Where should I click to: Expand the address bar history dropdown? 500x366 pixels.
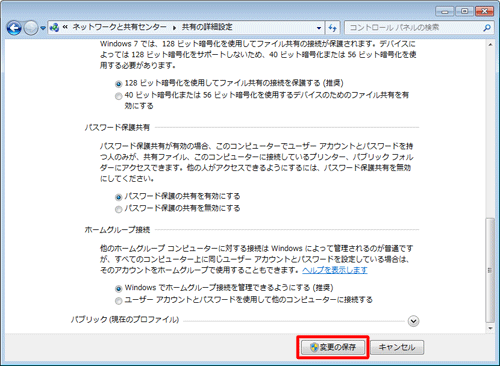pos(319,28)
